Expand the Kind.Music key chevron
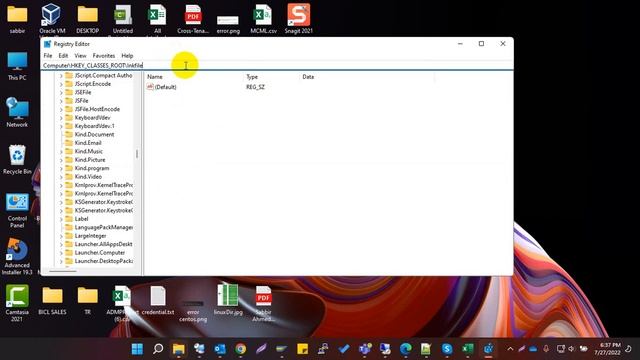 61,151
